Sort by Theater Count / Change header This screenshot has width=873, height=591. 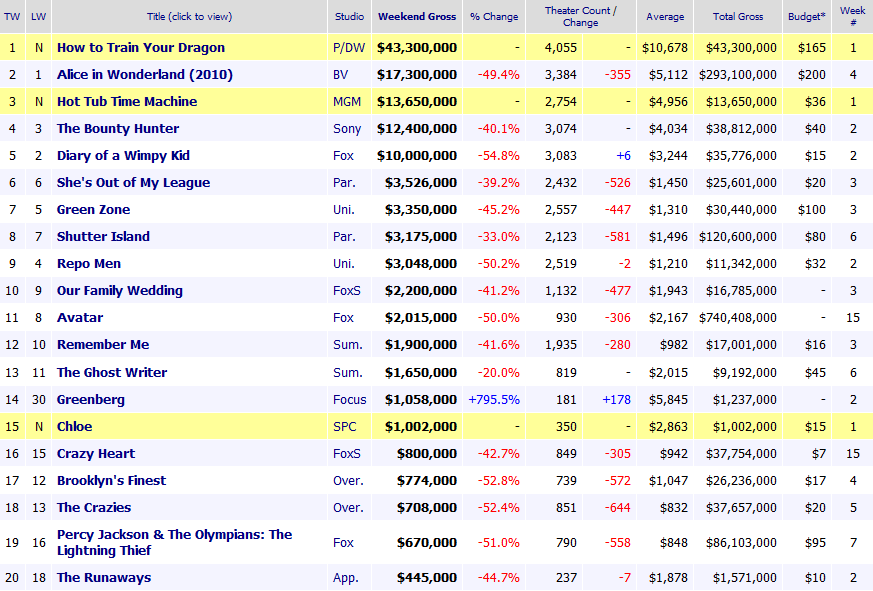tap(580, 17)
